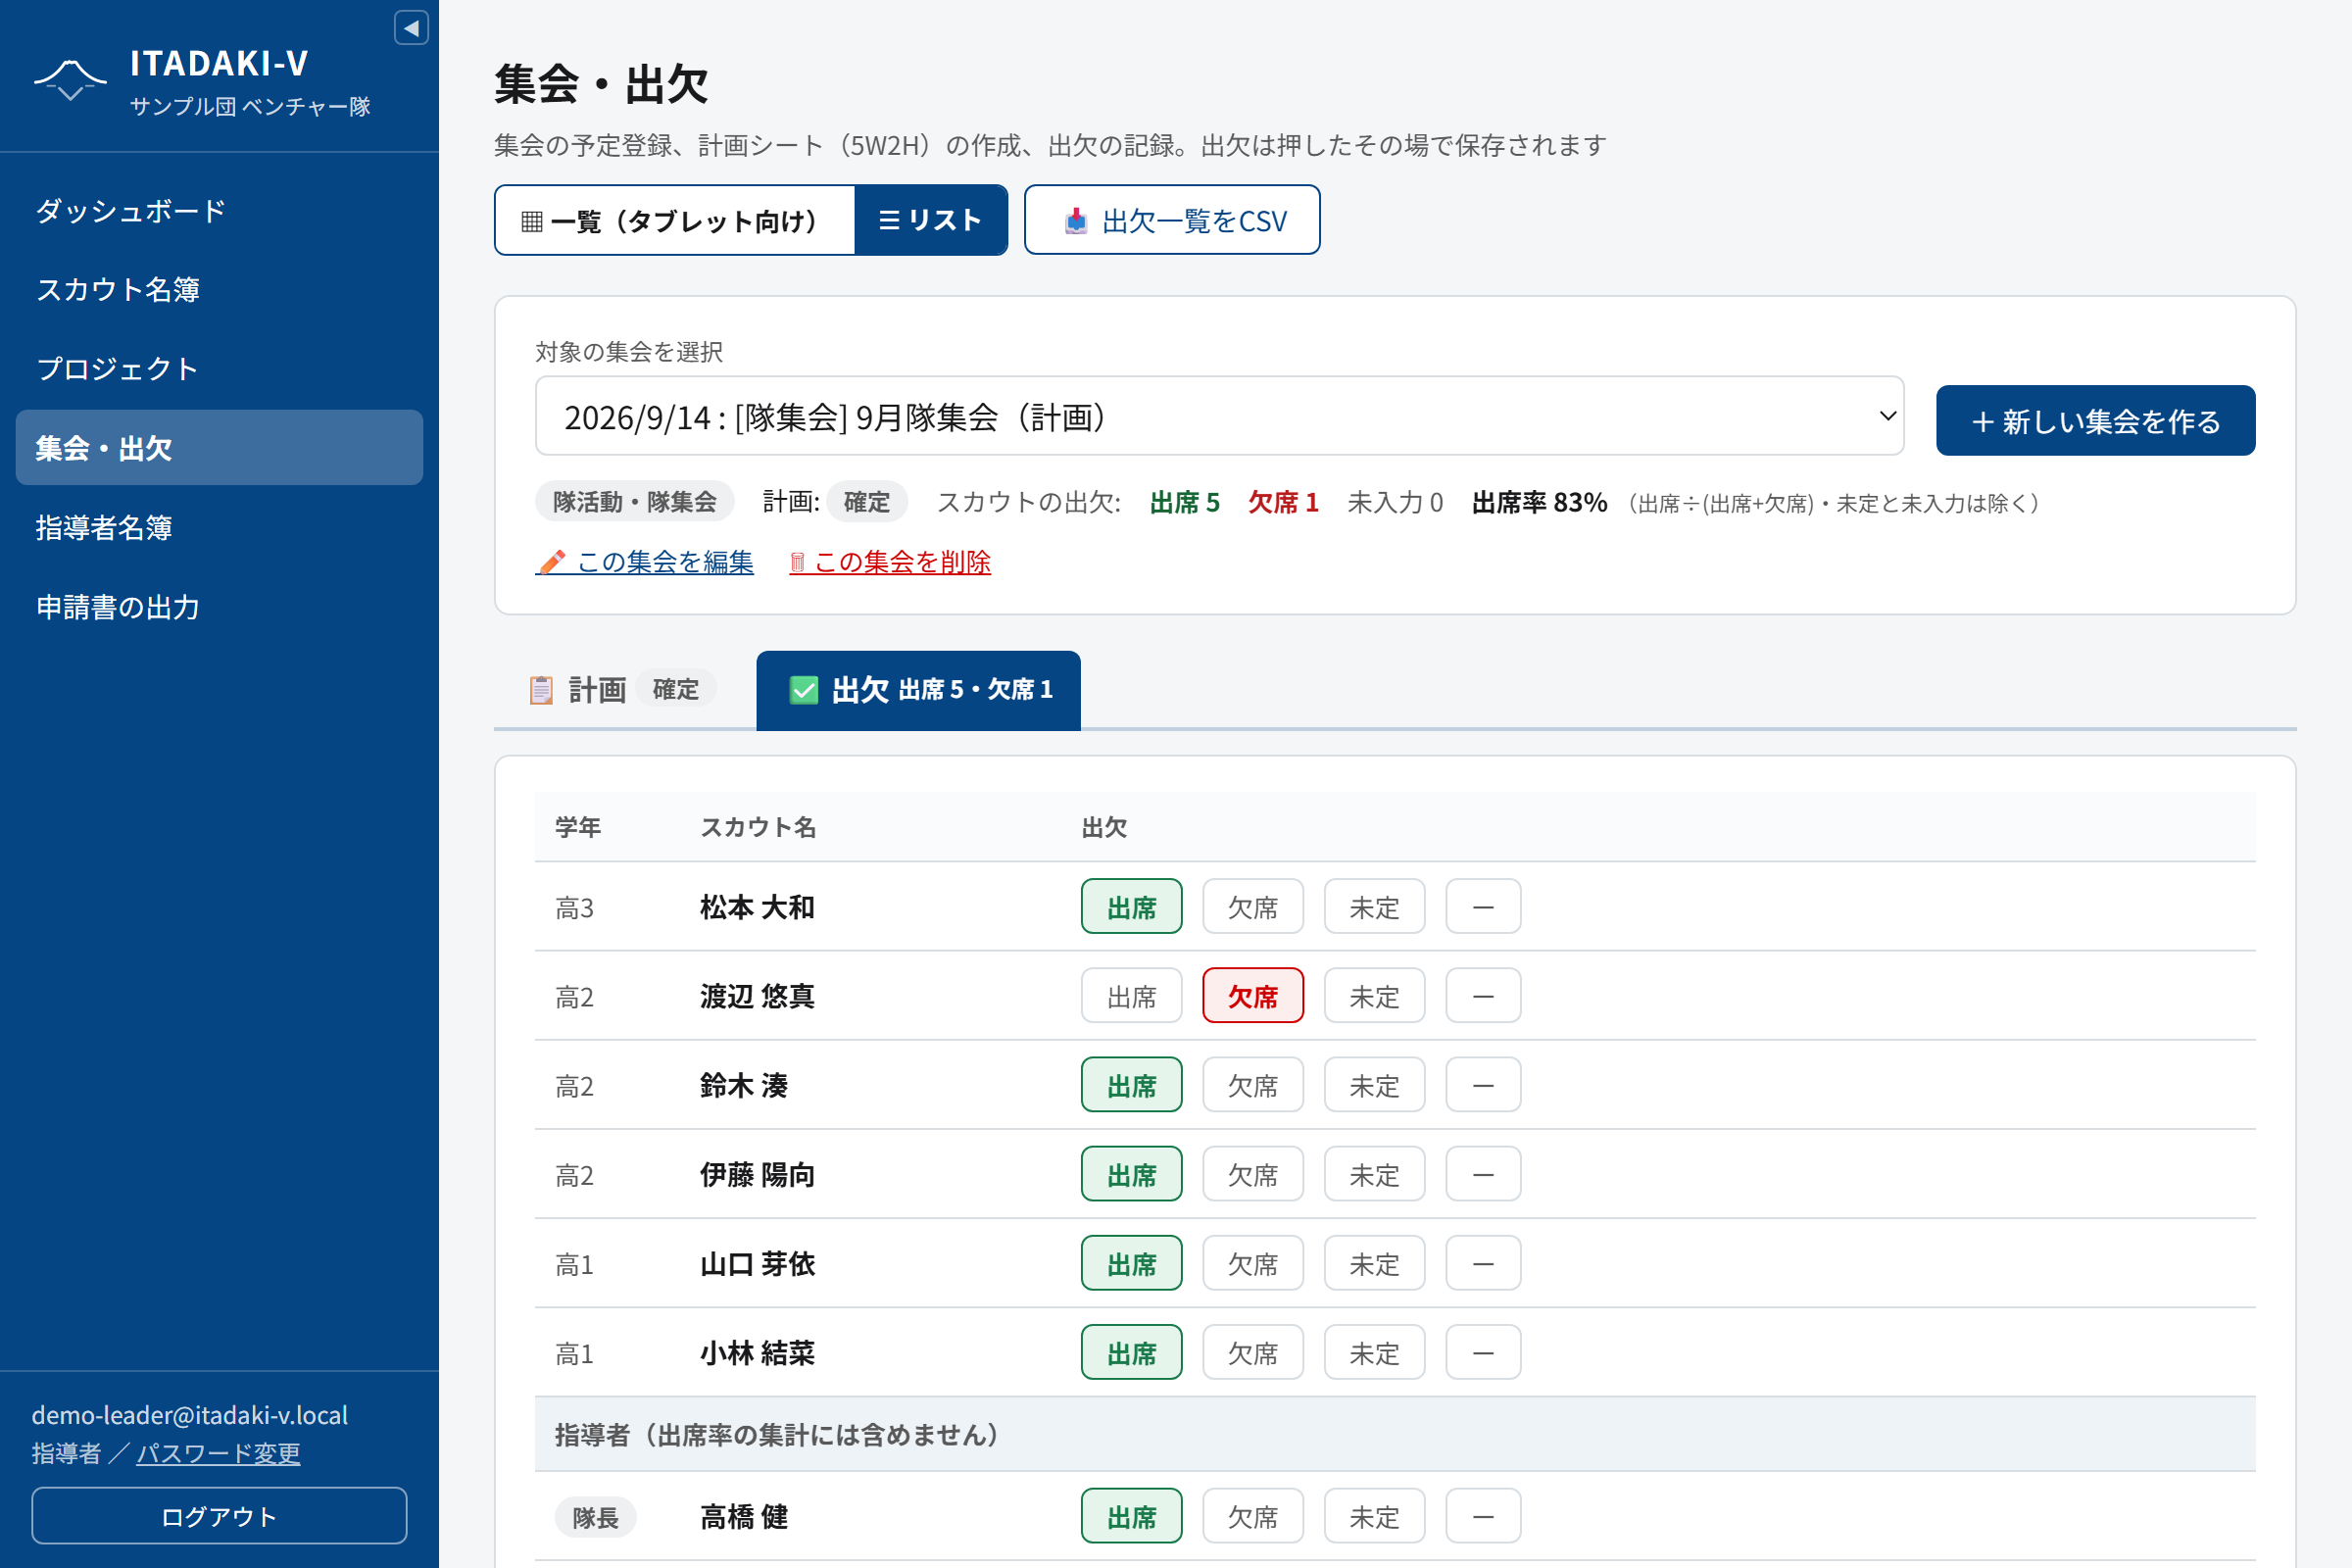
Task: Clear 渡辺 悠真 attendance with the dash button
Action: coord(1483,996)
